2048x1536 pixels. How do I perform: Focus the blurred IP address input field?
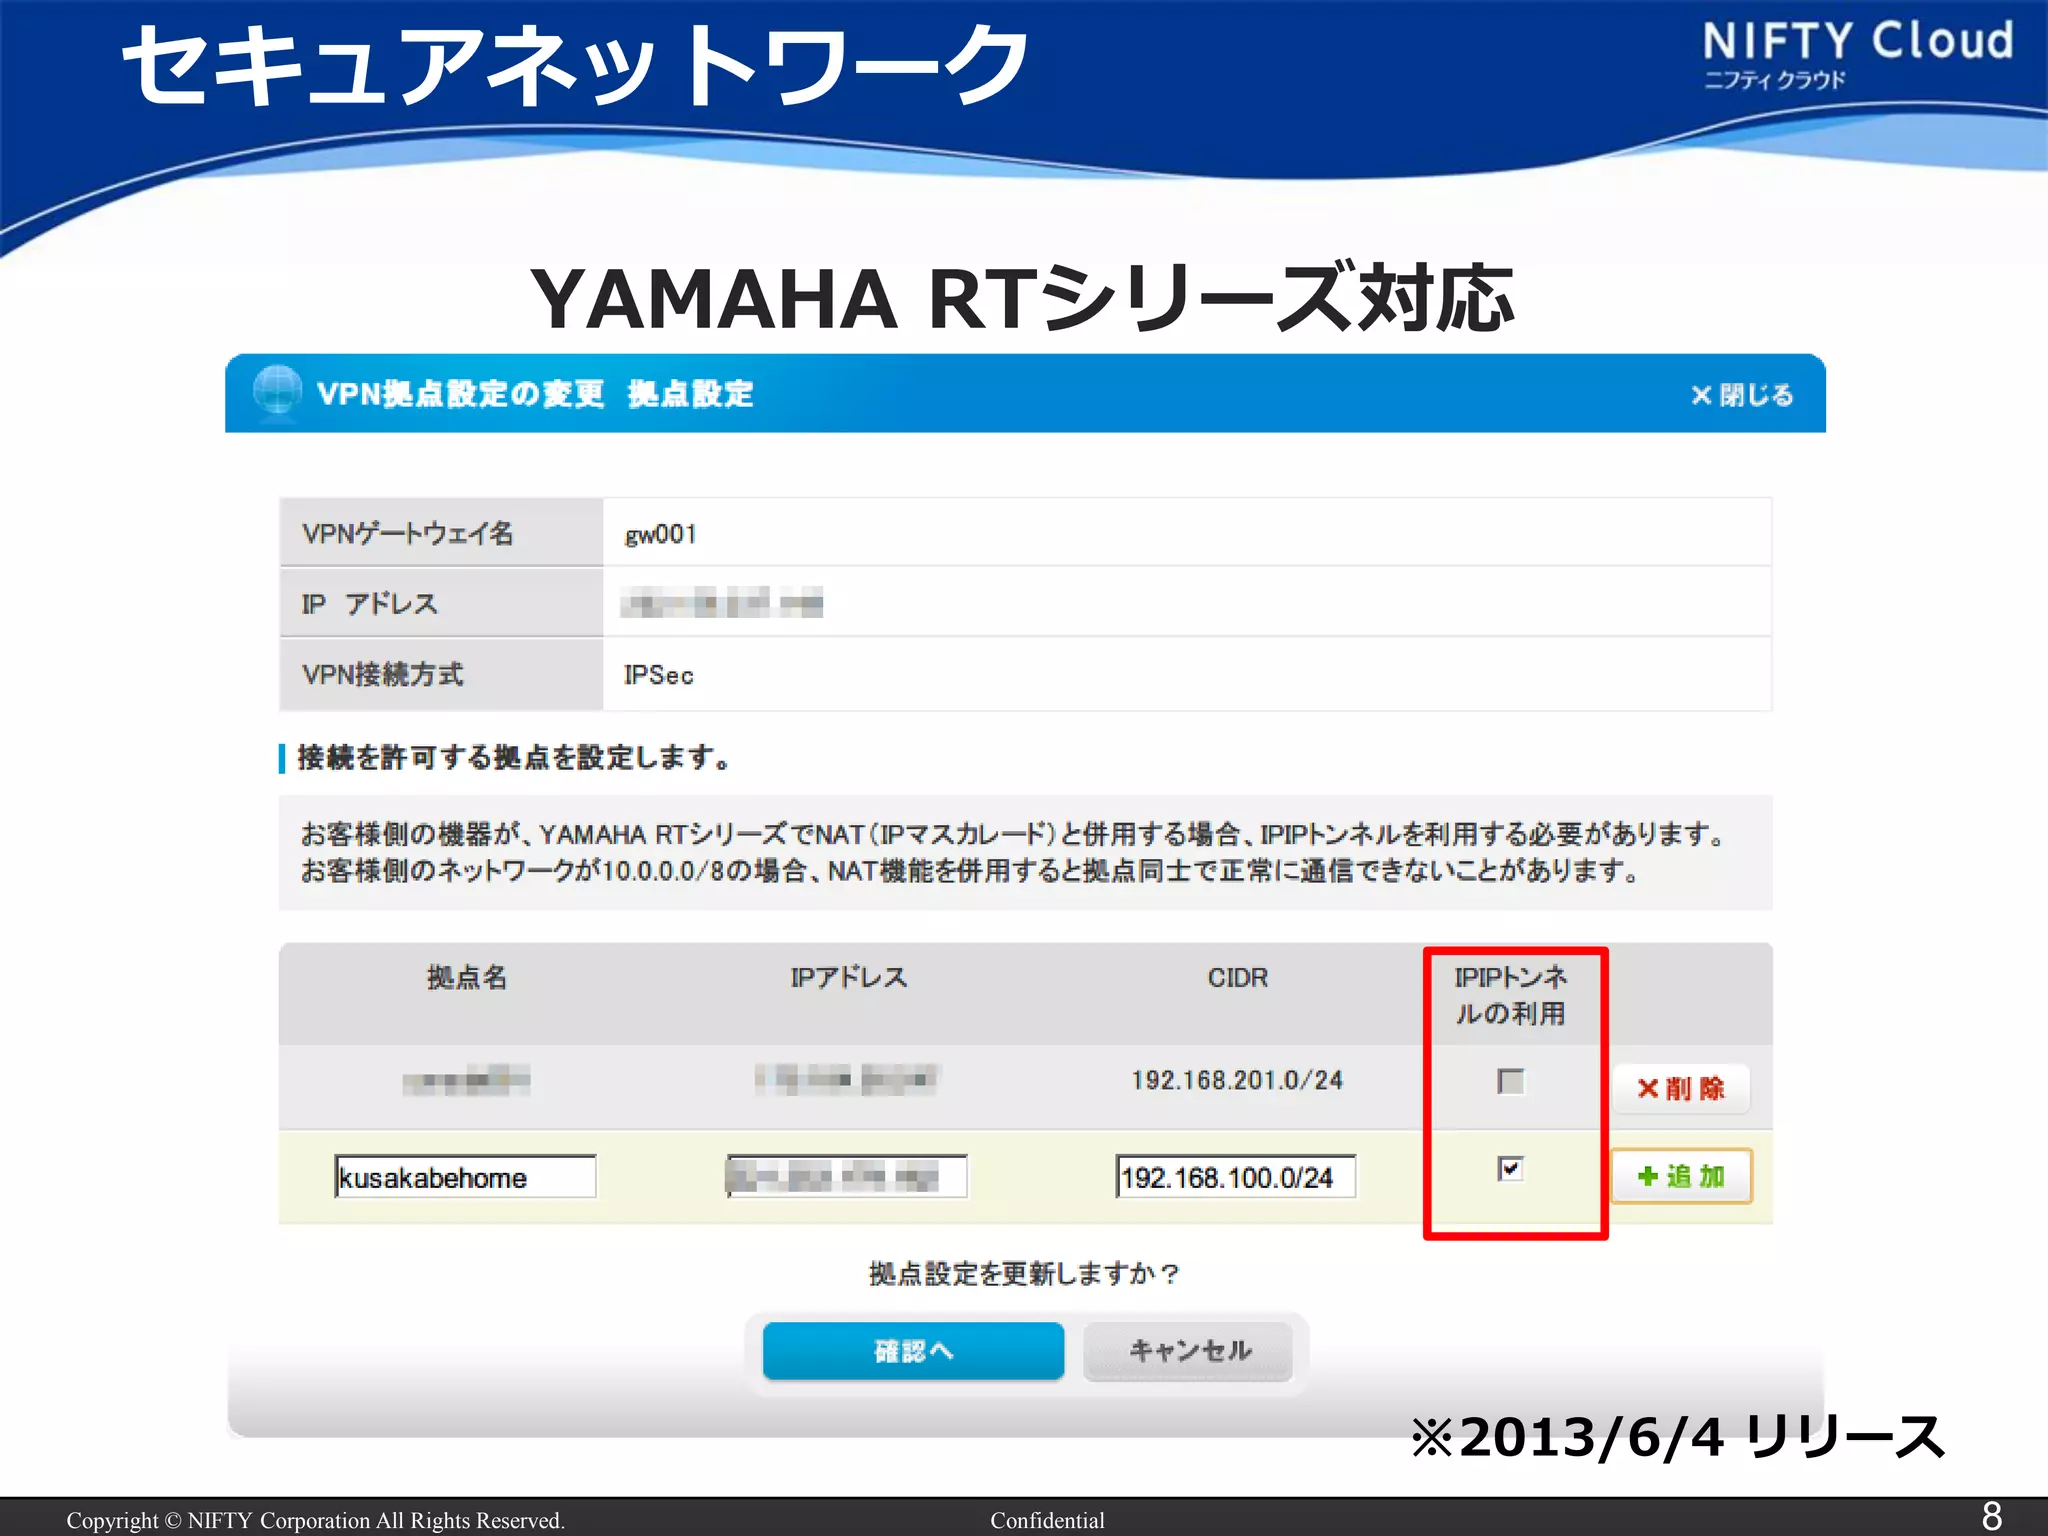coord(846,1176)
